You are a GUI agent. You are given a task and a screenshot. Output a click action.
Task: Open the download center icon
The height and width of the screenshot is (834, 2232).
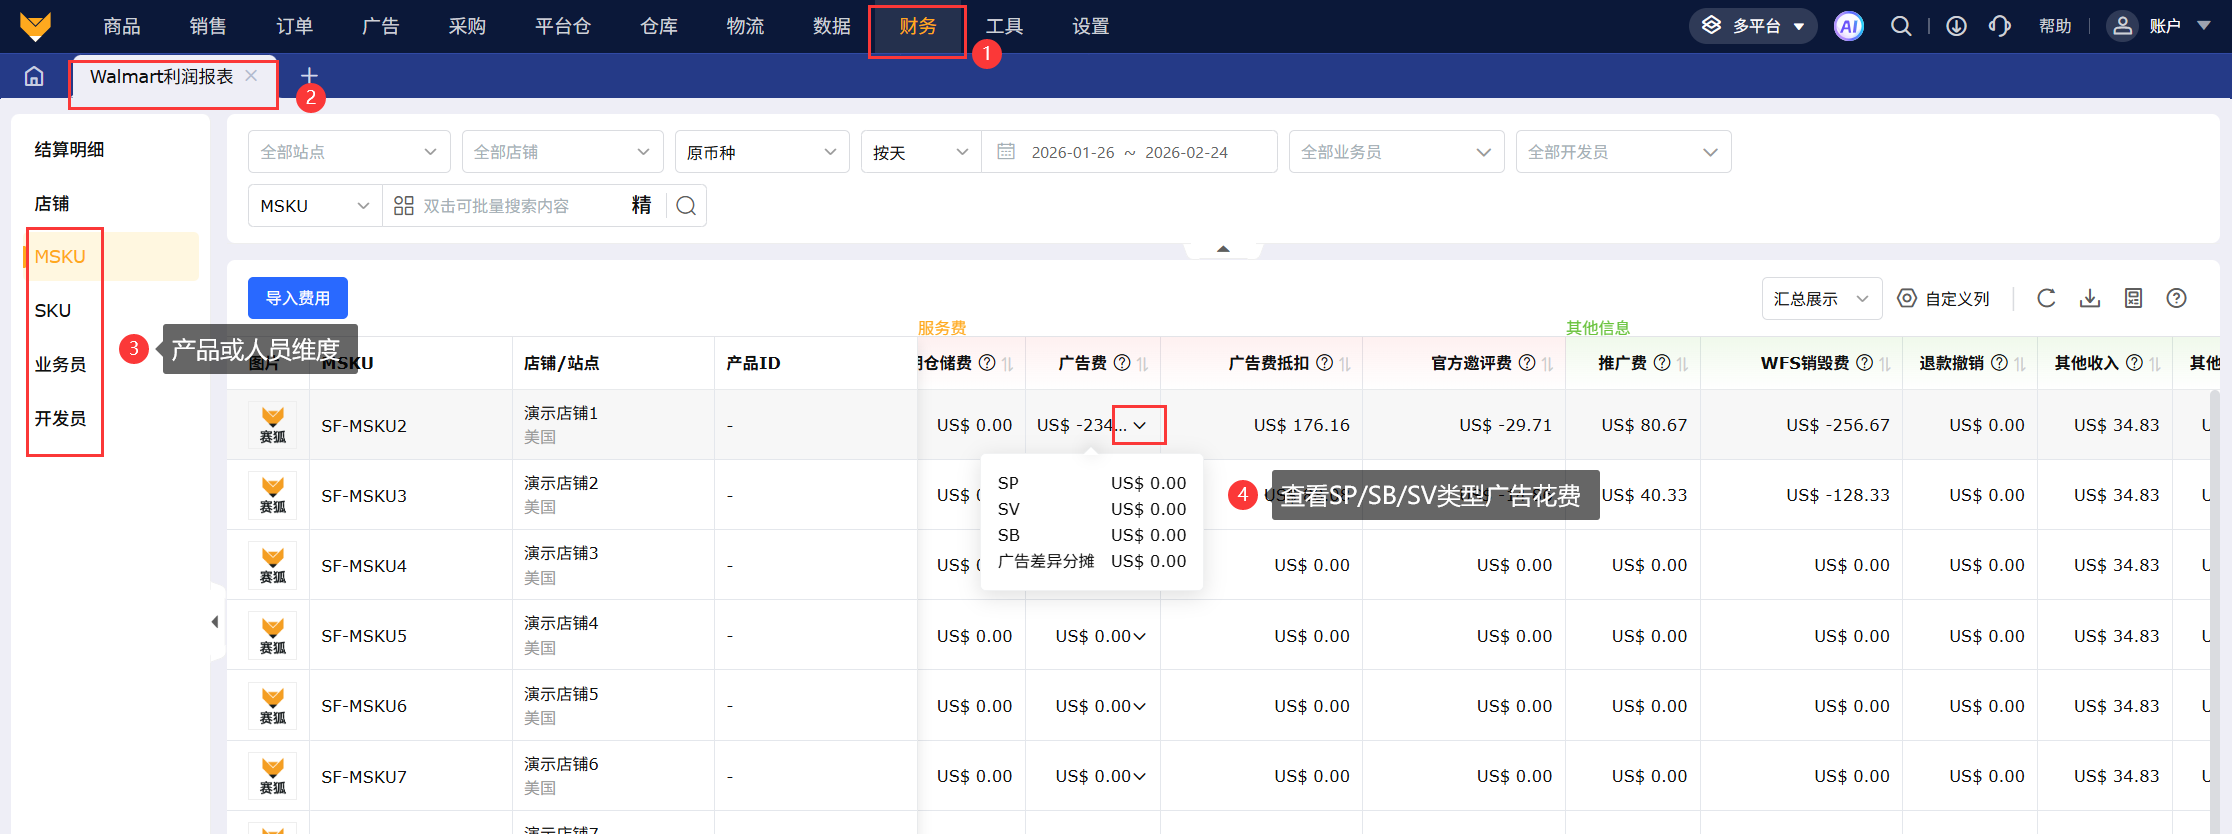click(x=1957, y=26)
